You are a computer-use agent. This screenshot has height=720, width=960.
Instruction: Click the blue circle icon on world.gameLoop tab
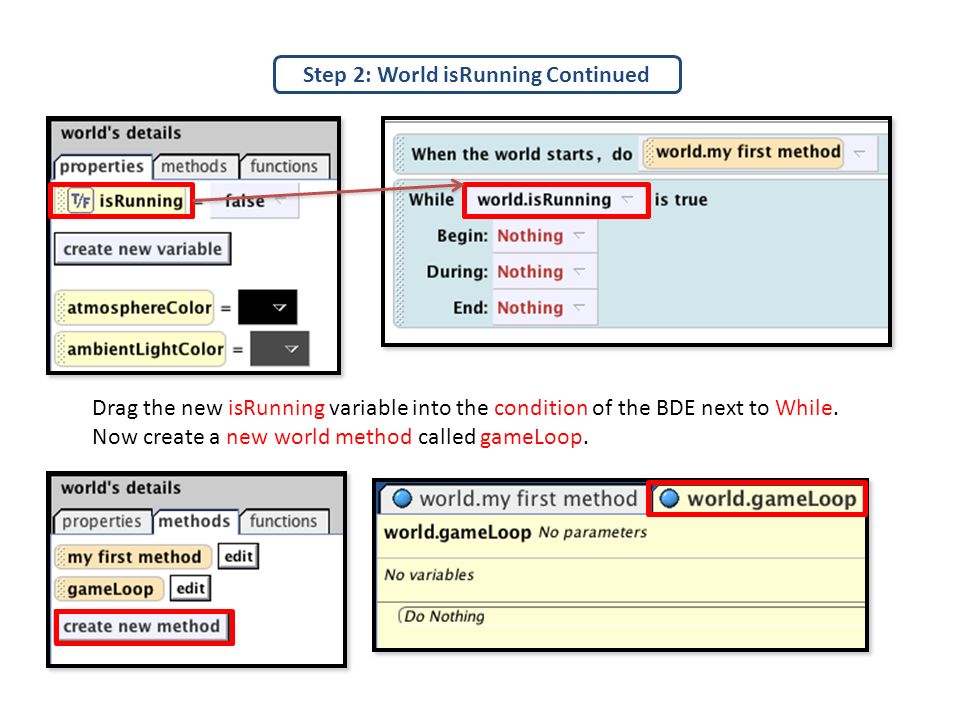[669, 498]
